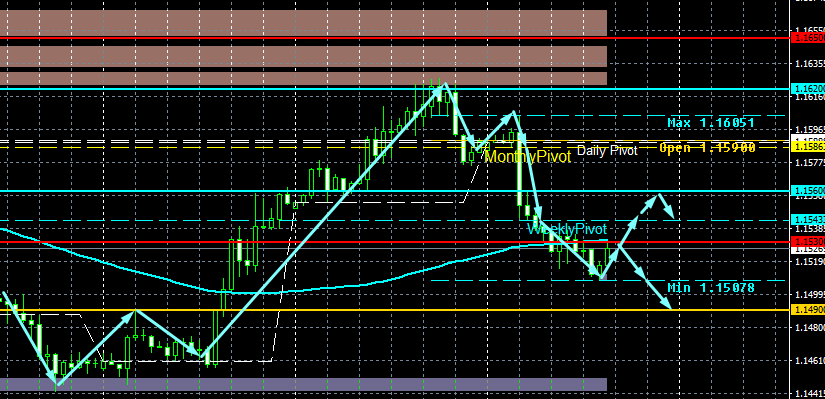Click the Min 1.15078 label
This screenshot has height=399, width=825.
(x=711, y=288)
